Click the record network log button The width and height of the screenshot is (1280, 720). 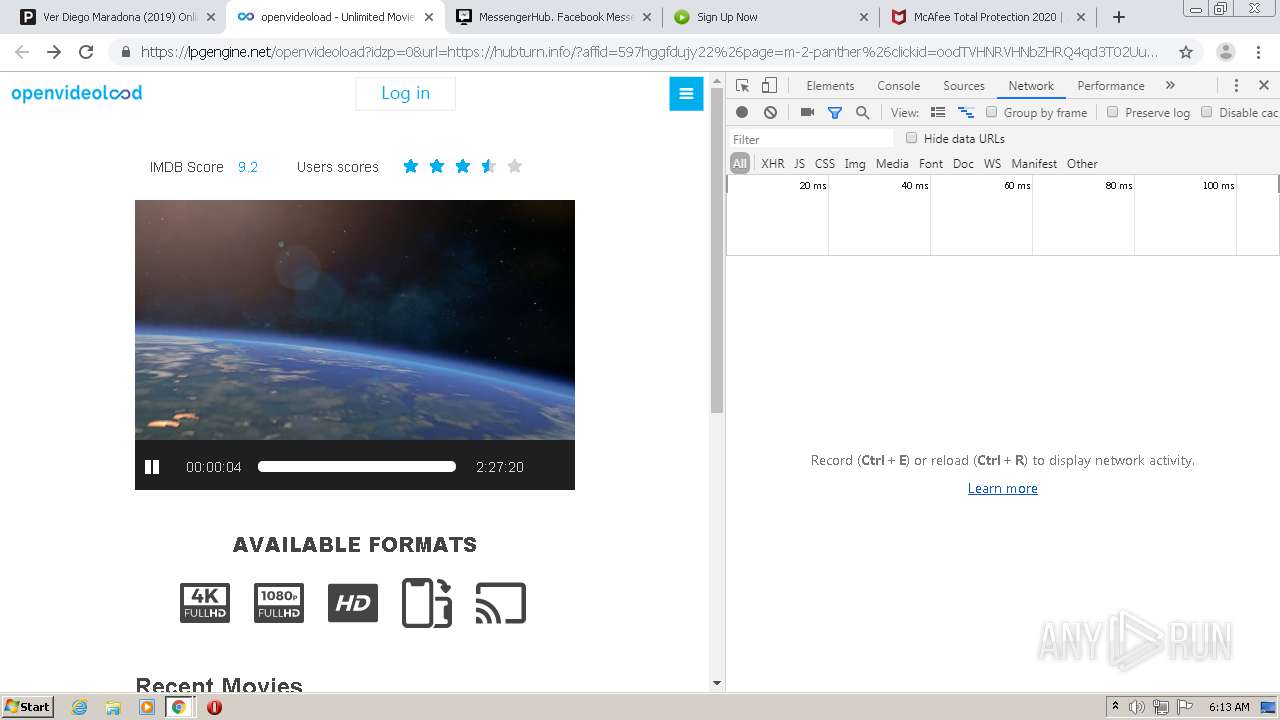point(742,113)
